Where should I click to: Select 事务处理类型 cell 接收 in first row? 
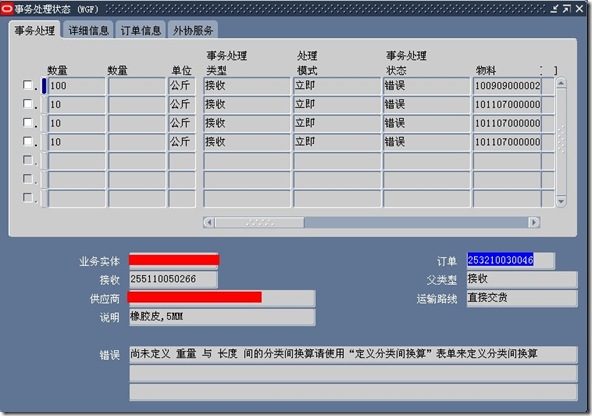(247, 86)
